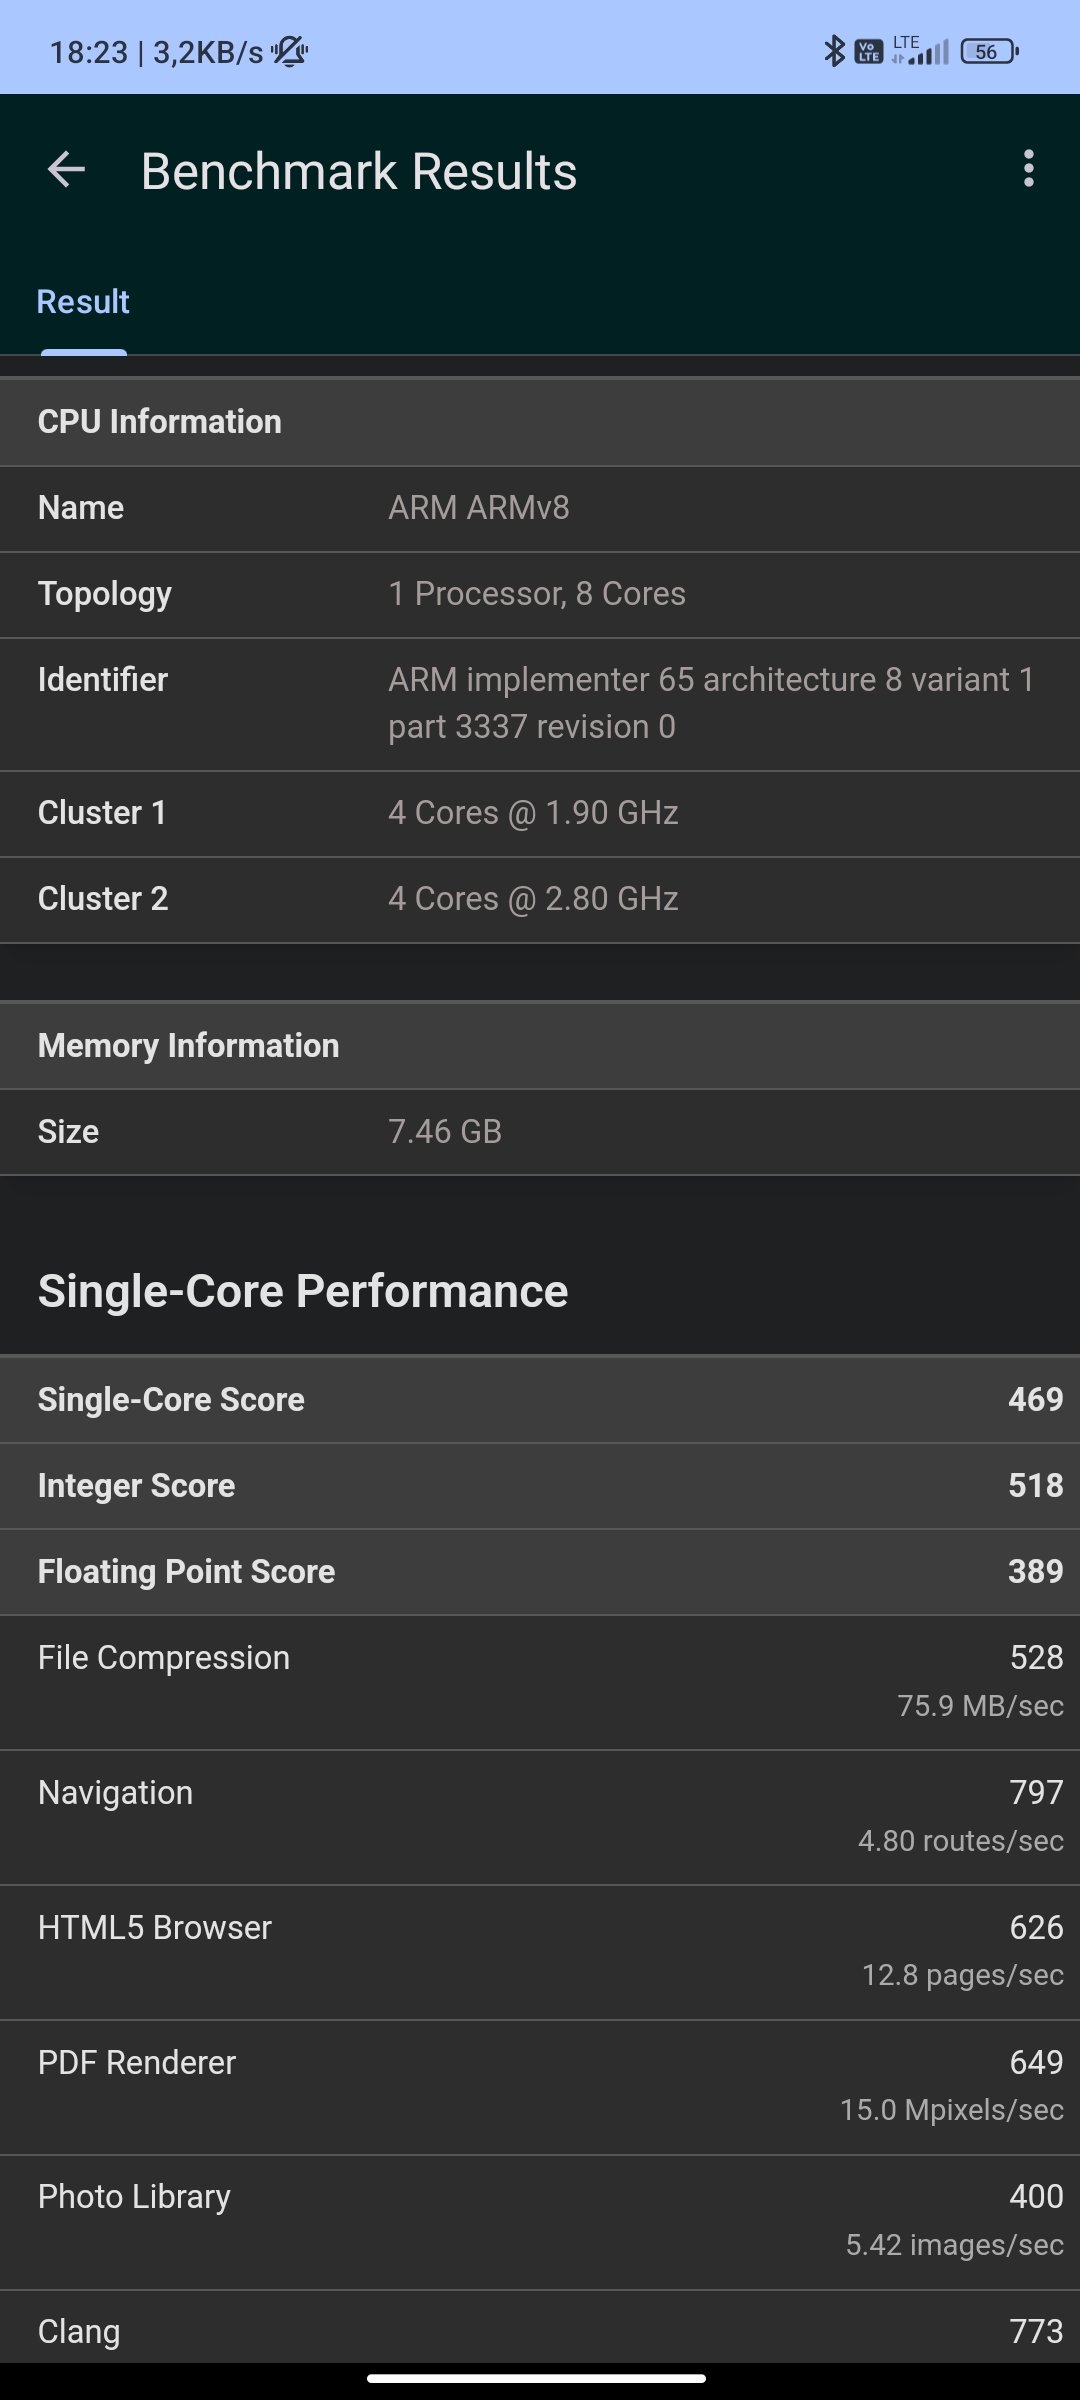
Task: Tap the Bluetooth status icon
Action: (x=833, y=51)
